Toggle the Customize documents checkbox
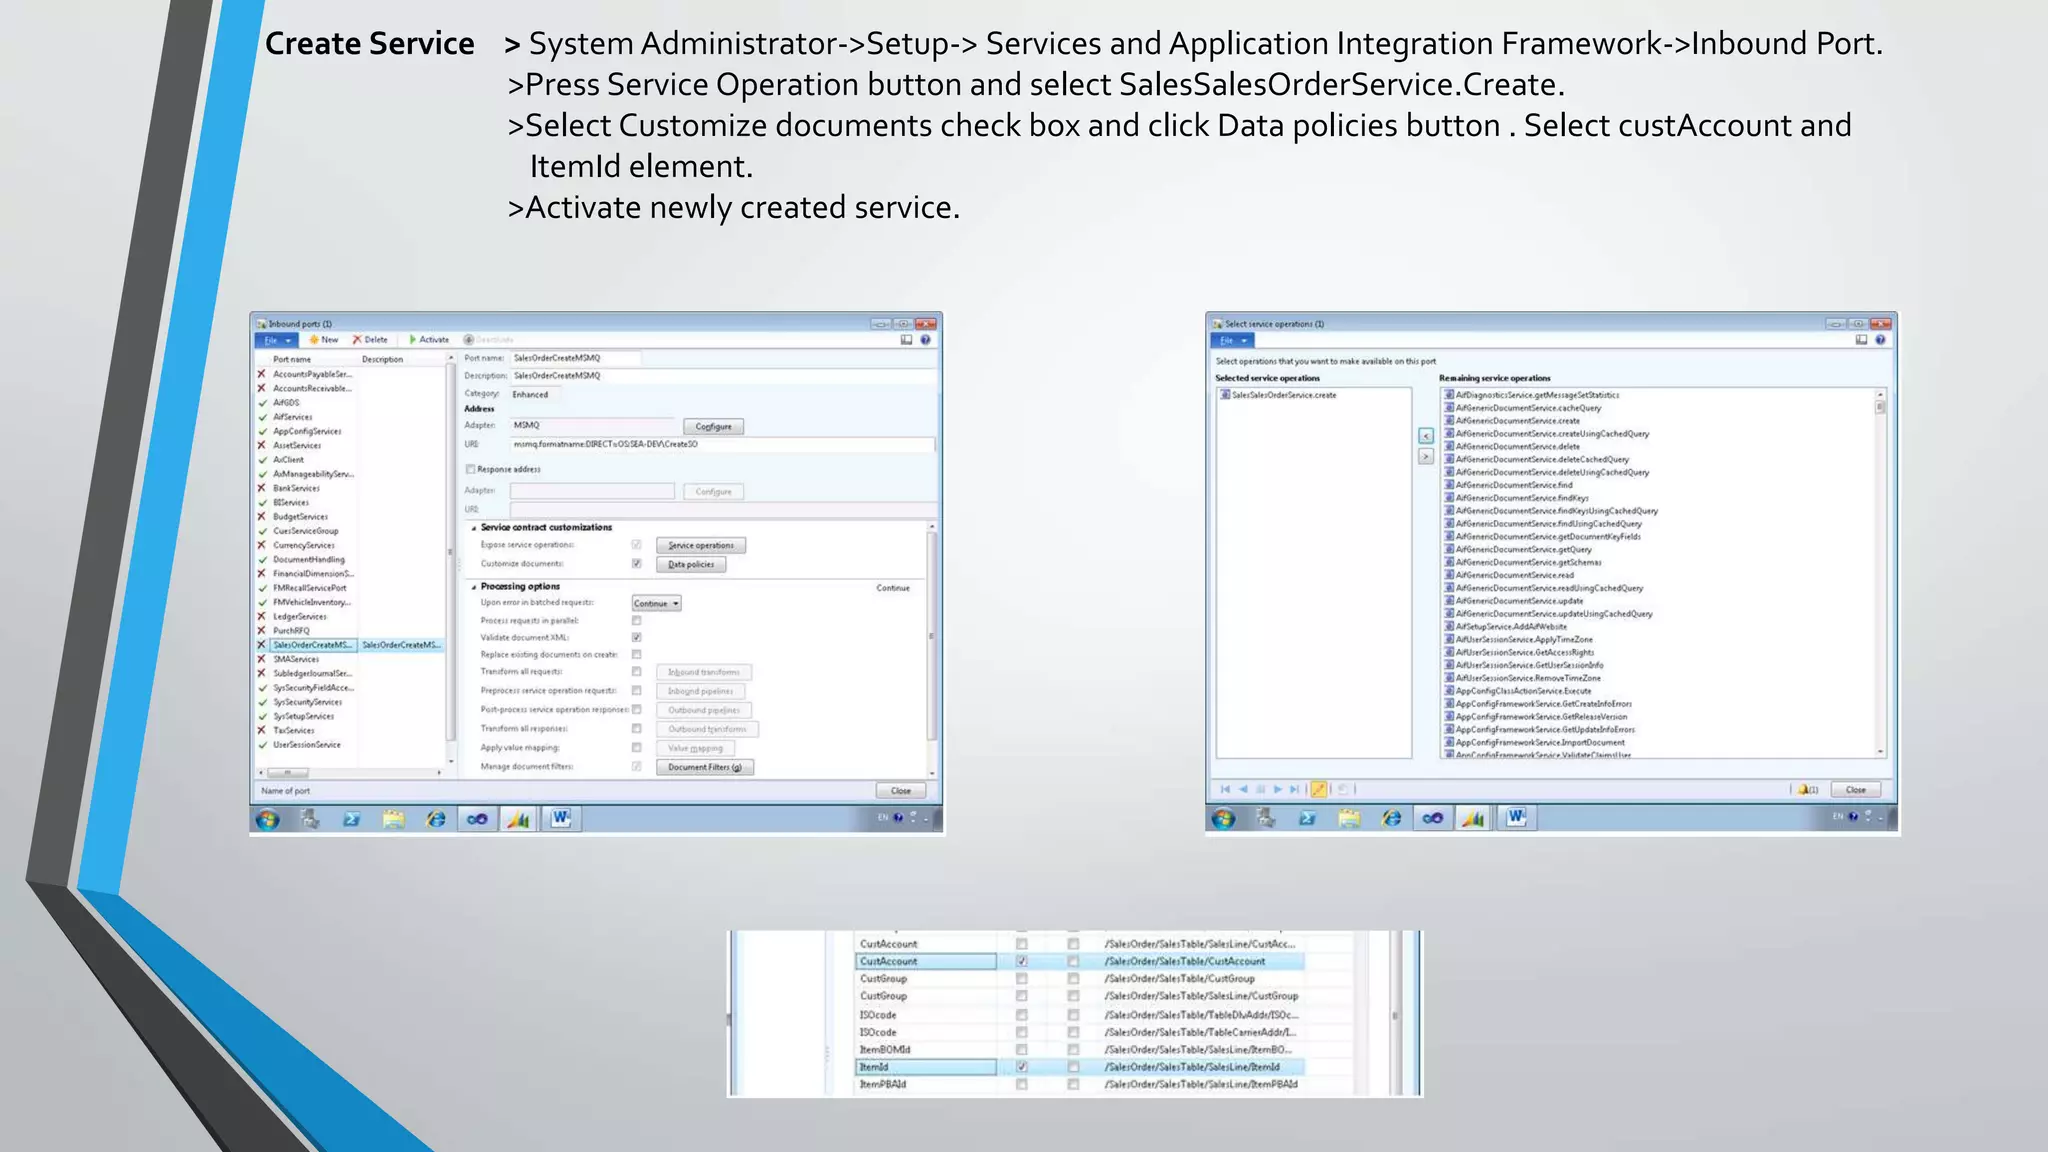 coord(636,564)
